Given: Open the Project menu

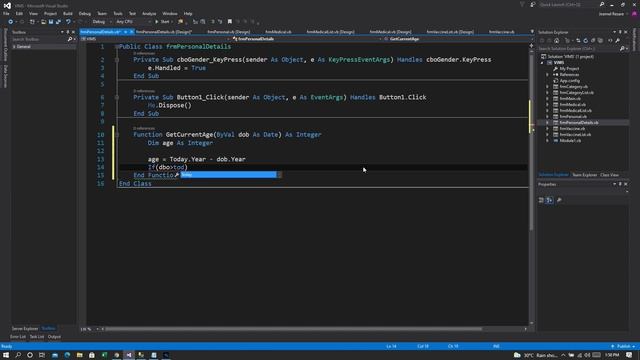Looking at the screenshot, I should click(50, 13).
